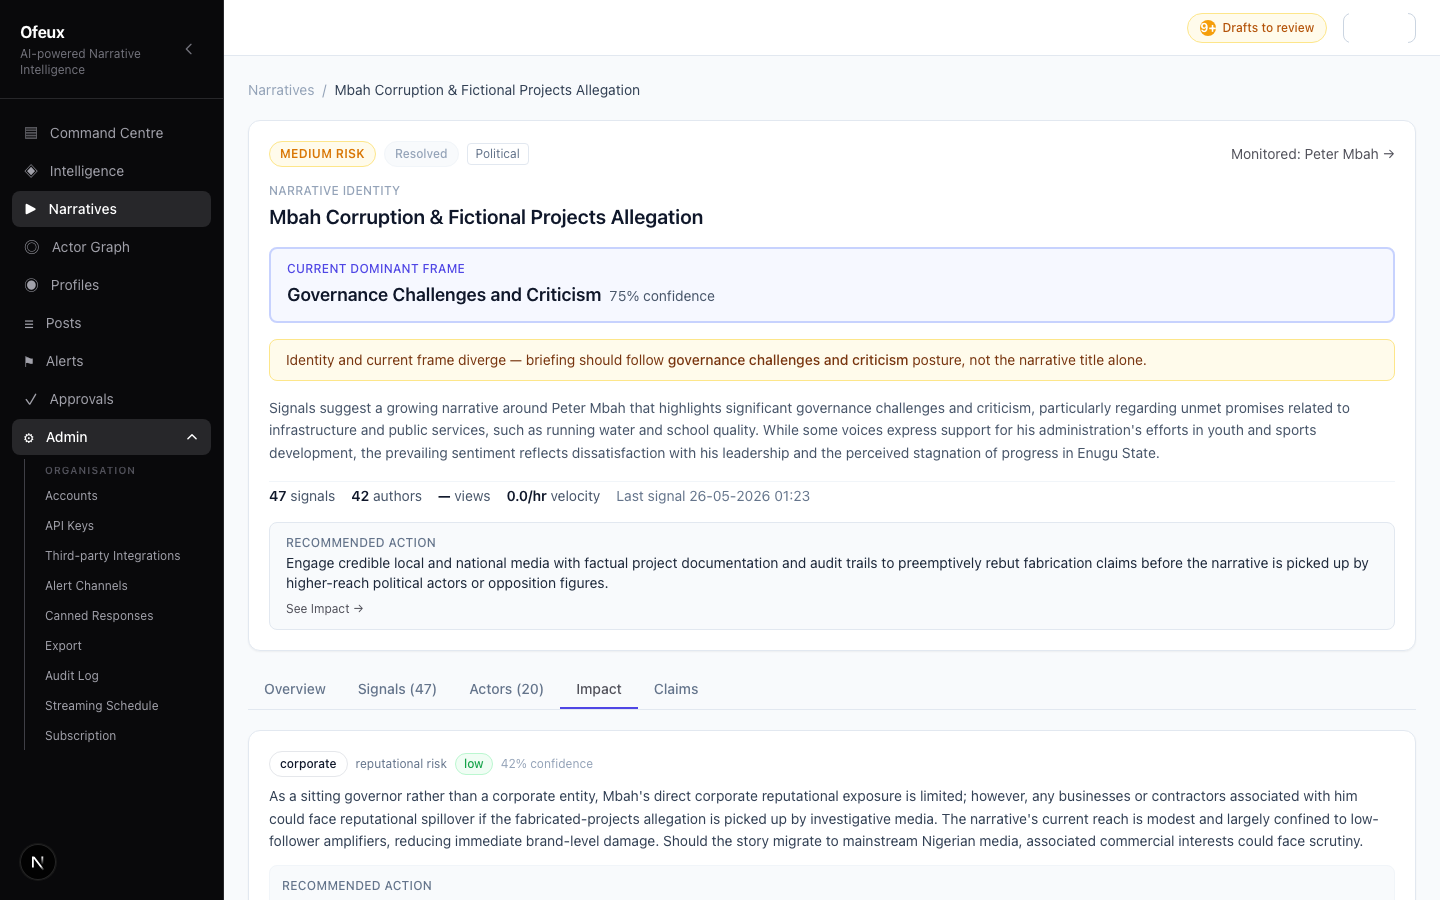Click the Profiles icon in sidebar

[x=31, y=285]
